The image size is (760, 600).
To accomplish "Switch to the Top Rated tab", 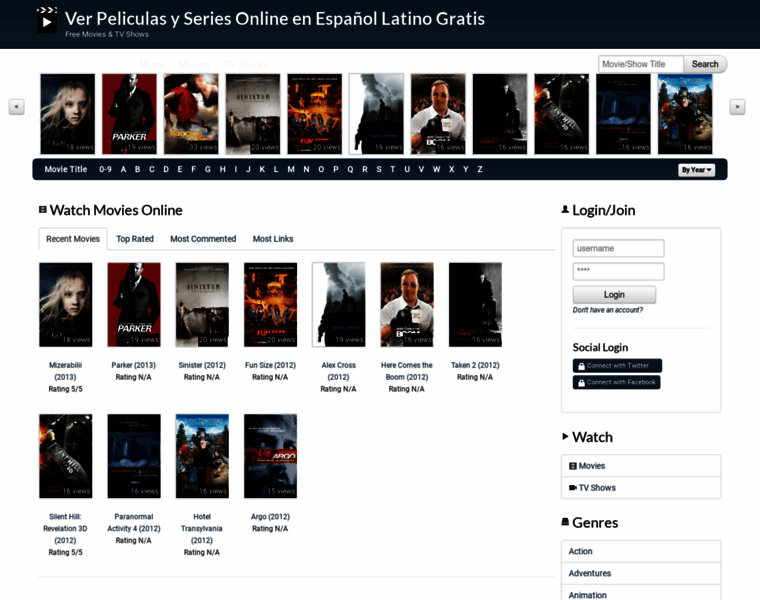I will pyautogui.click(x=135, y=239).
